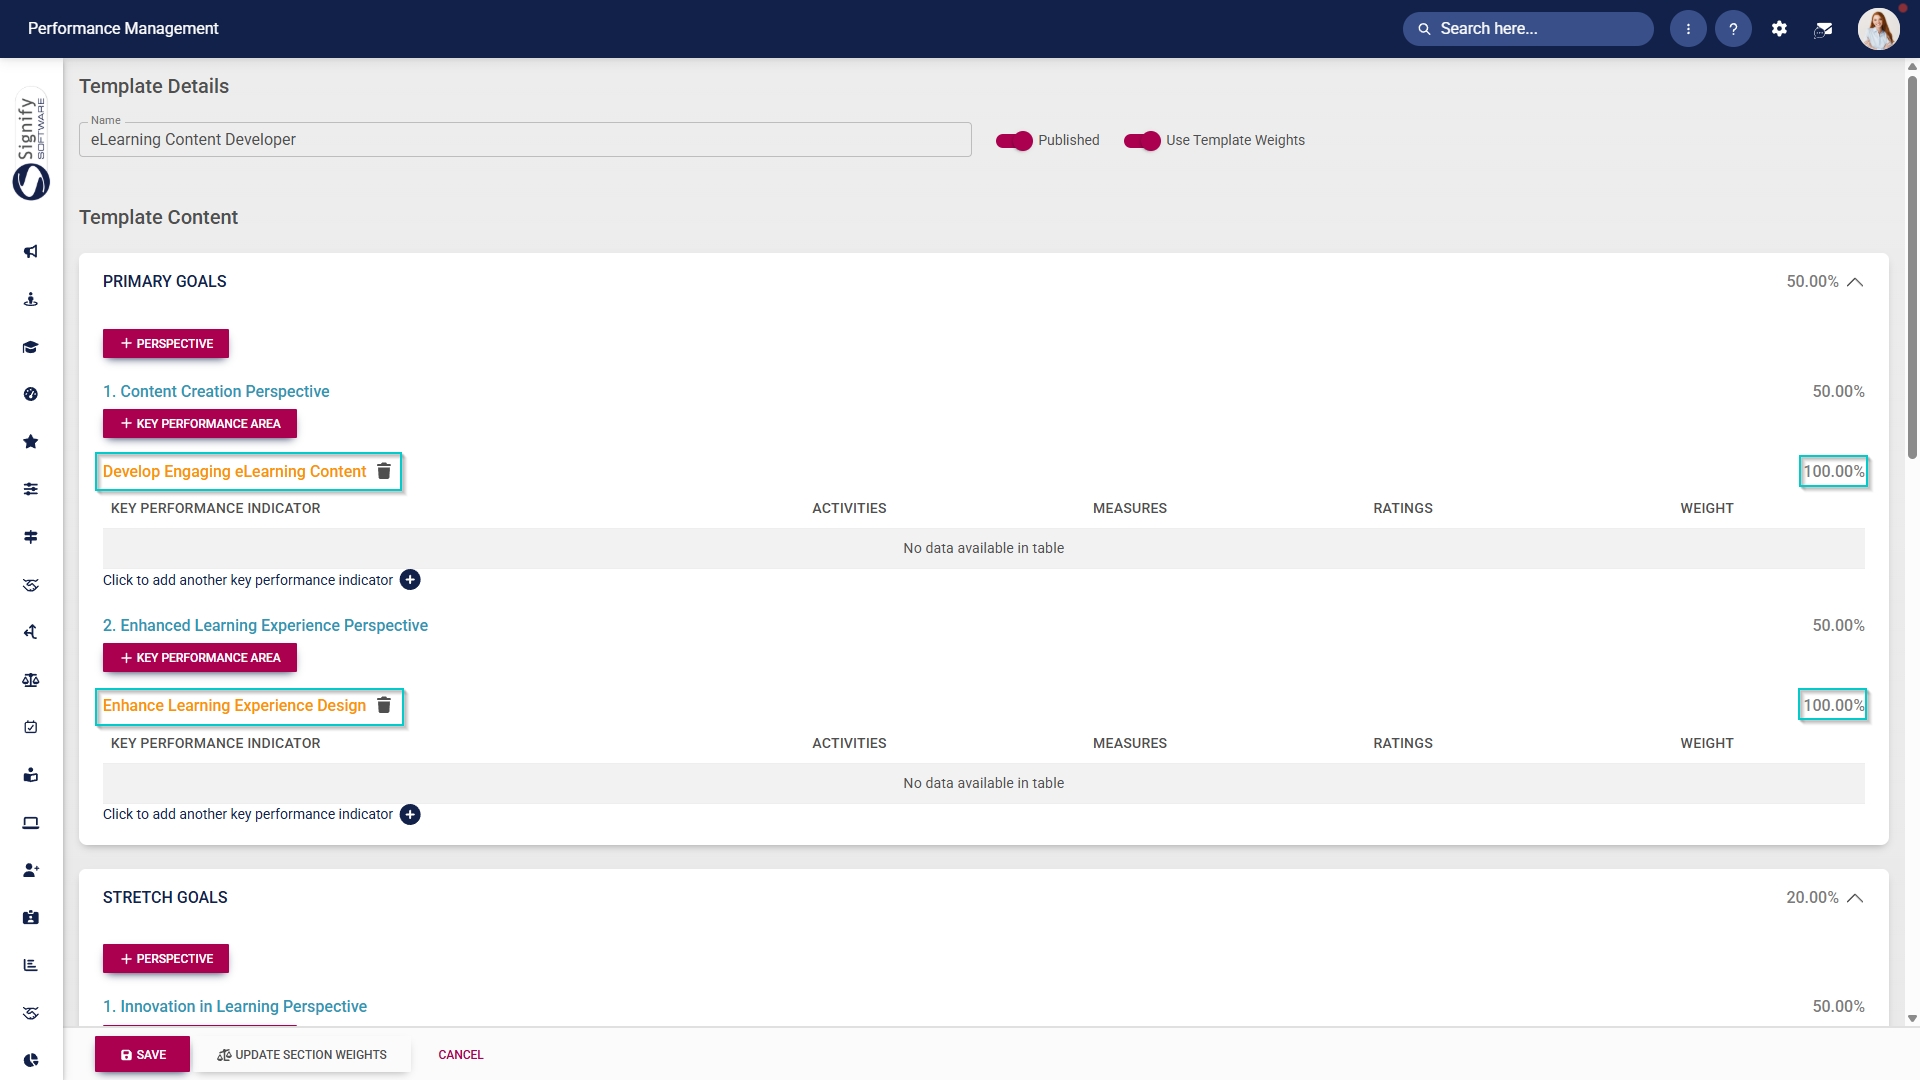Open Enhanced Learning Experience Perspective link
The height and width of the screenshot is (1080, 1920).
pos(265,625)
